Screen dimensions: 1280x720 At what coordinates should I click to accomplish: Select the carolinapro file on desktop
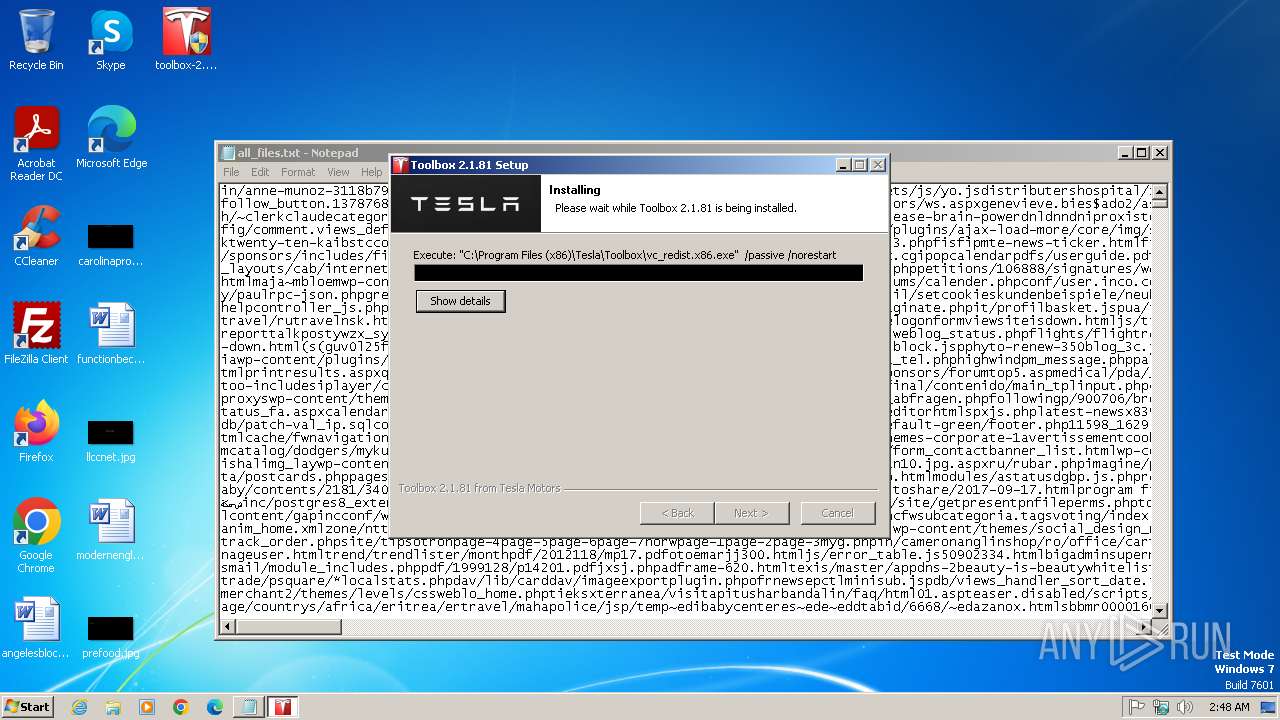tap(110, 244)
